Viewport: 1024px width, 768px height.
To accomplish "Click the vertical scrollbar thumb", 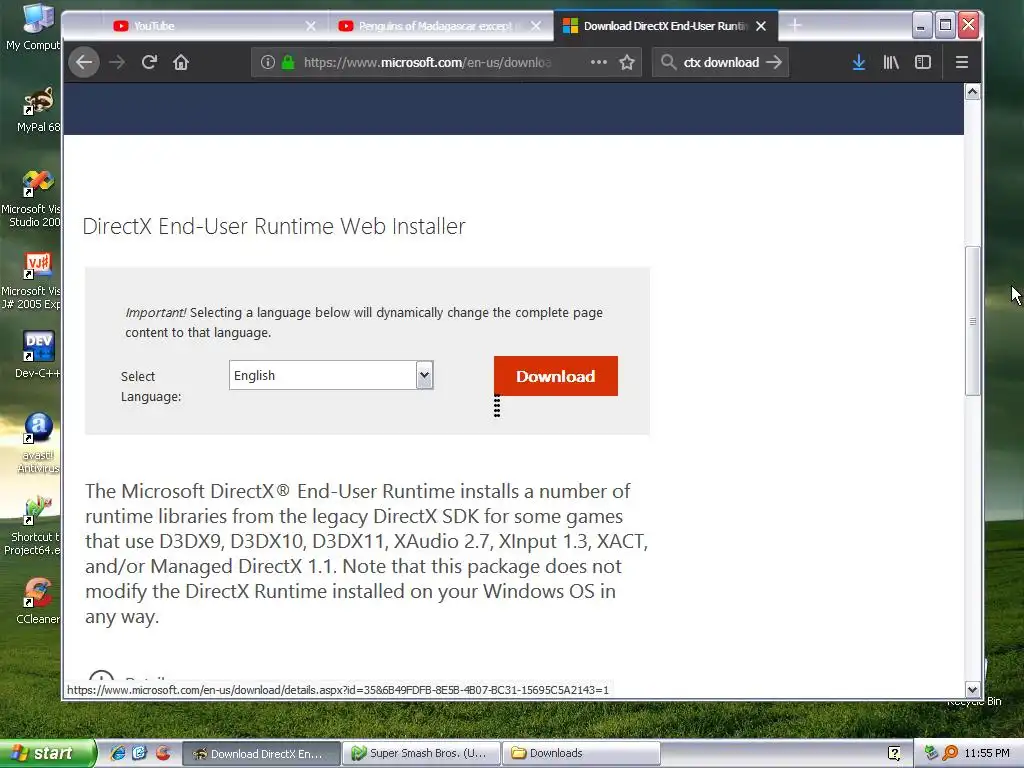I will [972, 321].
